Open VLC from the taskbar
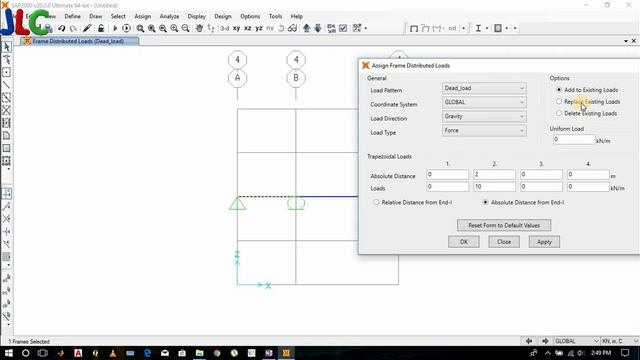The height and width of the screenshot is (360, 640). (x=113, y=353)
